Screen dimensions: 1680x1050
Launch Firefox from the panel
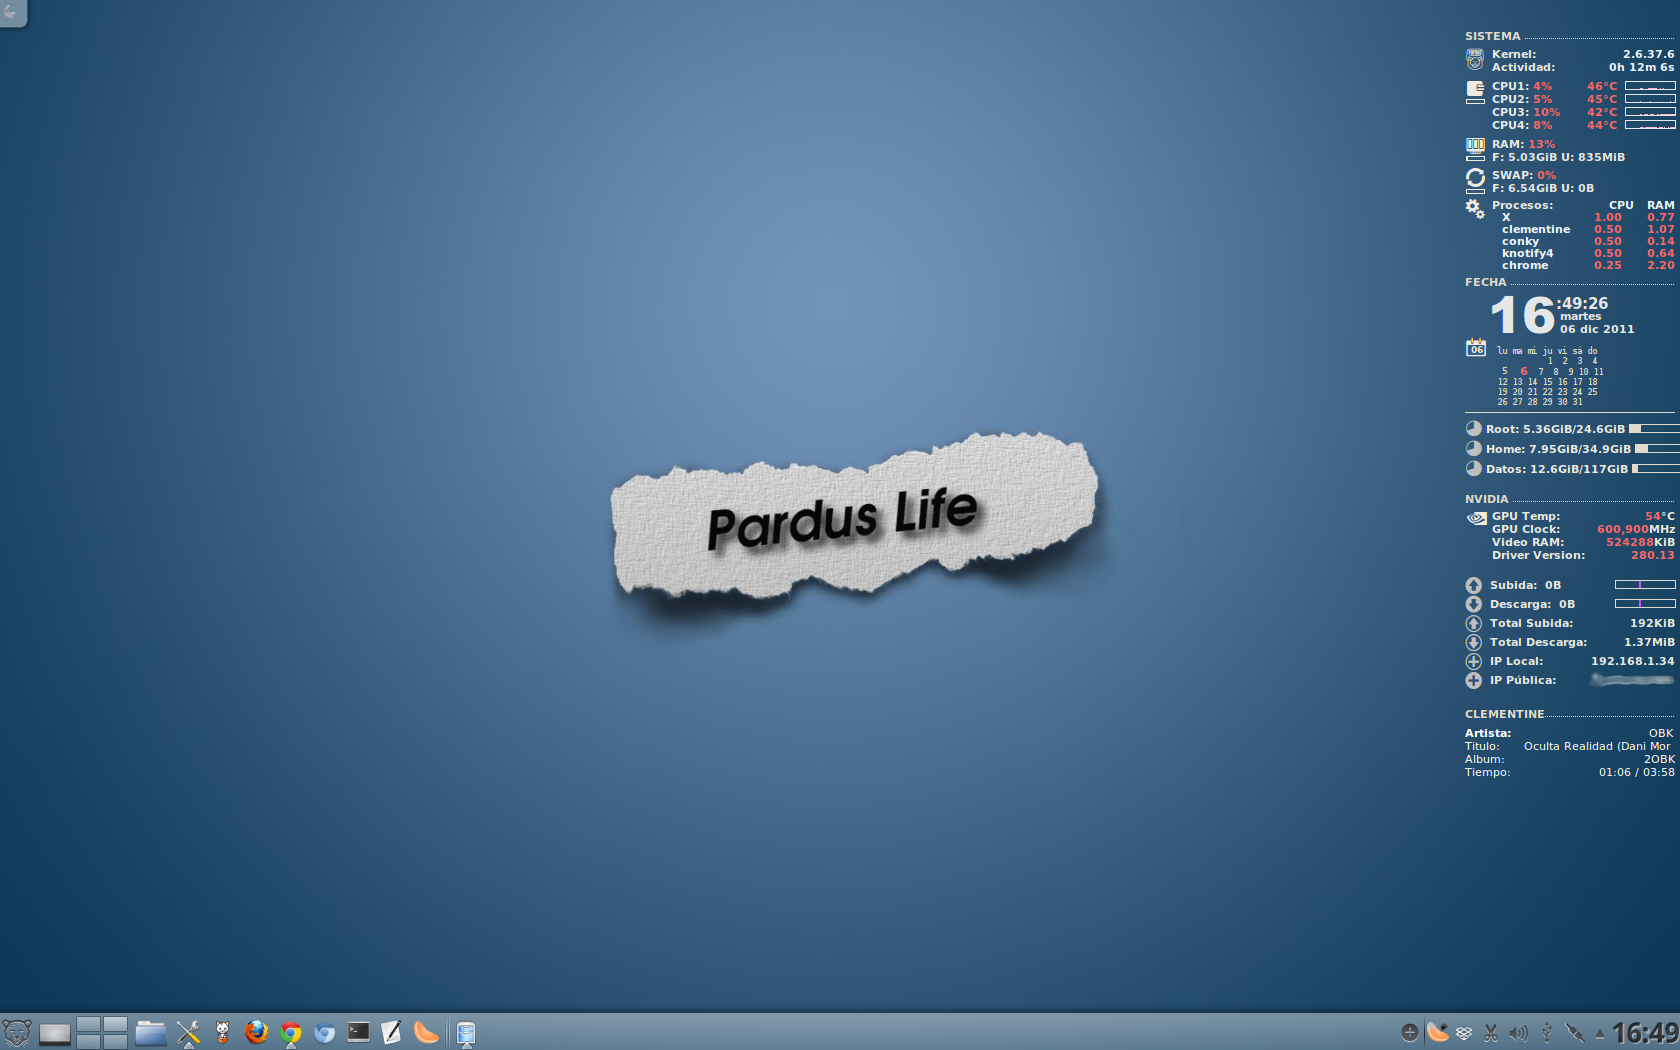click(x=256, y=1033)
